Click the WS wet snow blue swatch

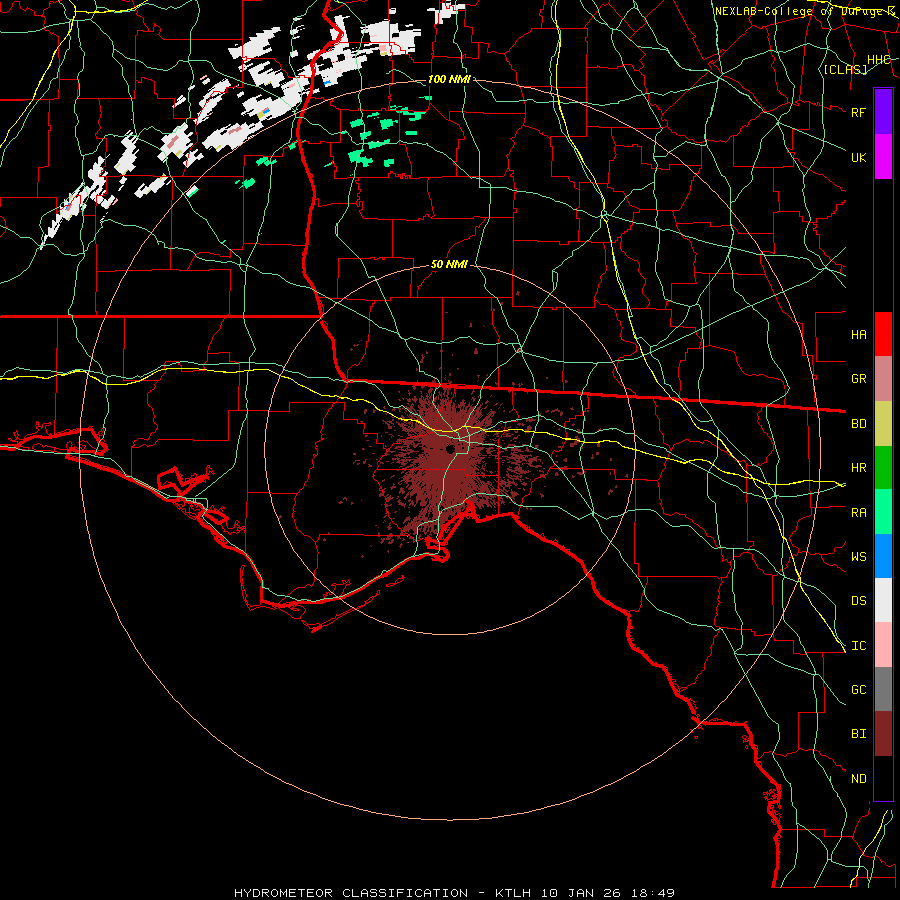click(x=883, y=556)
